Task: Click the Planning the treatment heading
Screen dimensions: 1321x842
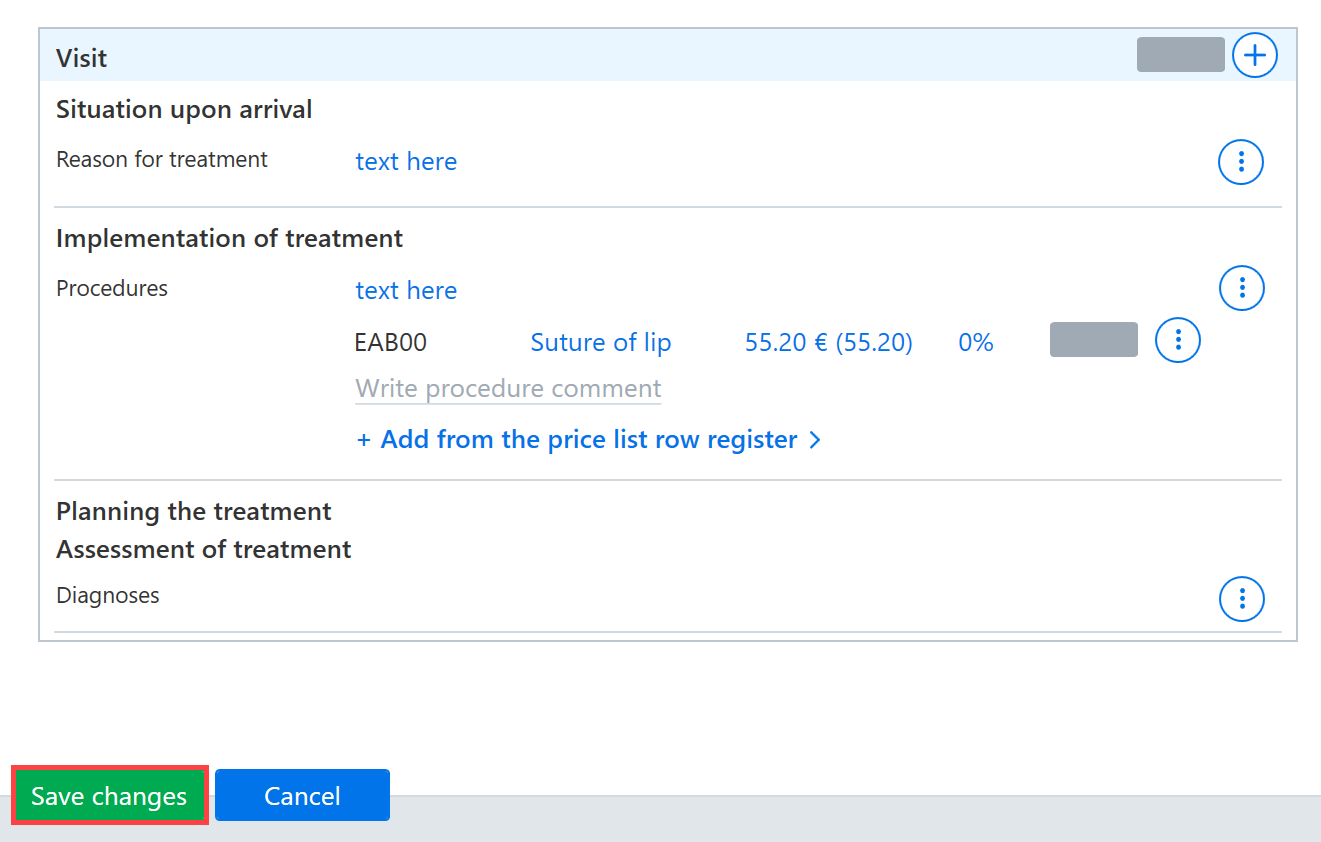Action: click(194, 512)
